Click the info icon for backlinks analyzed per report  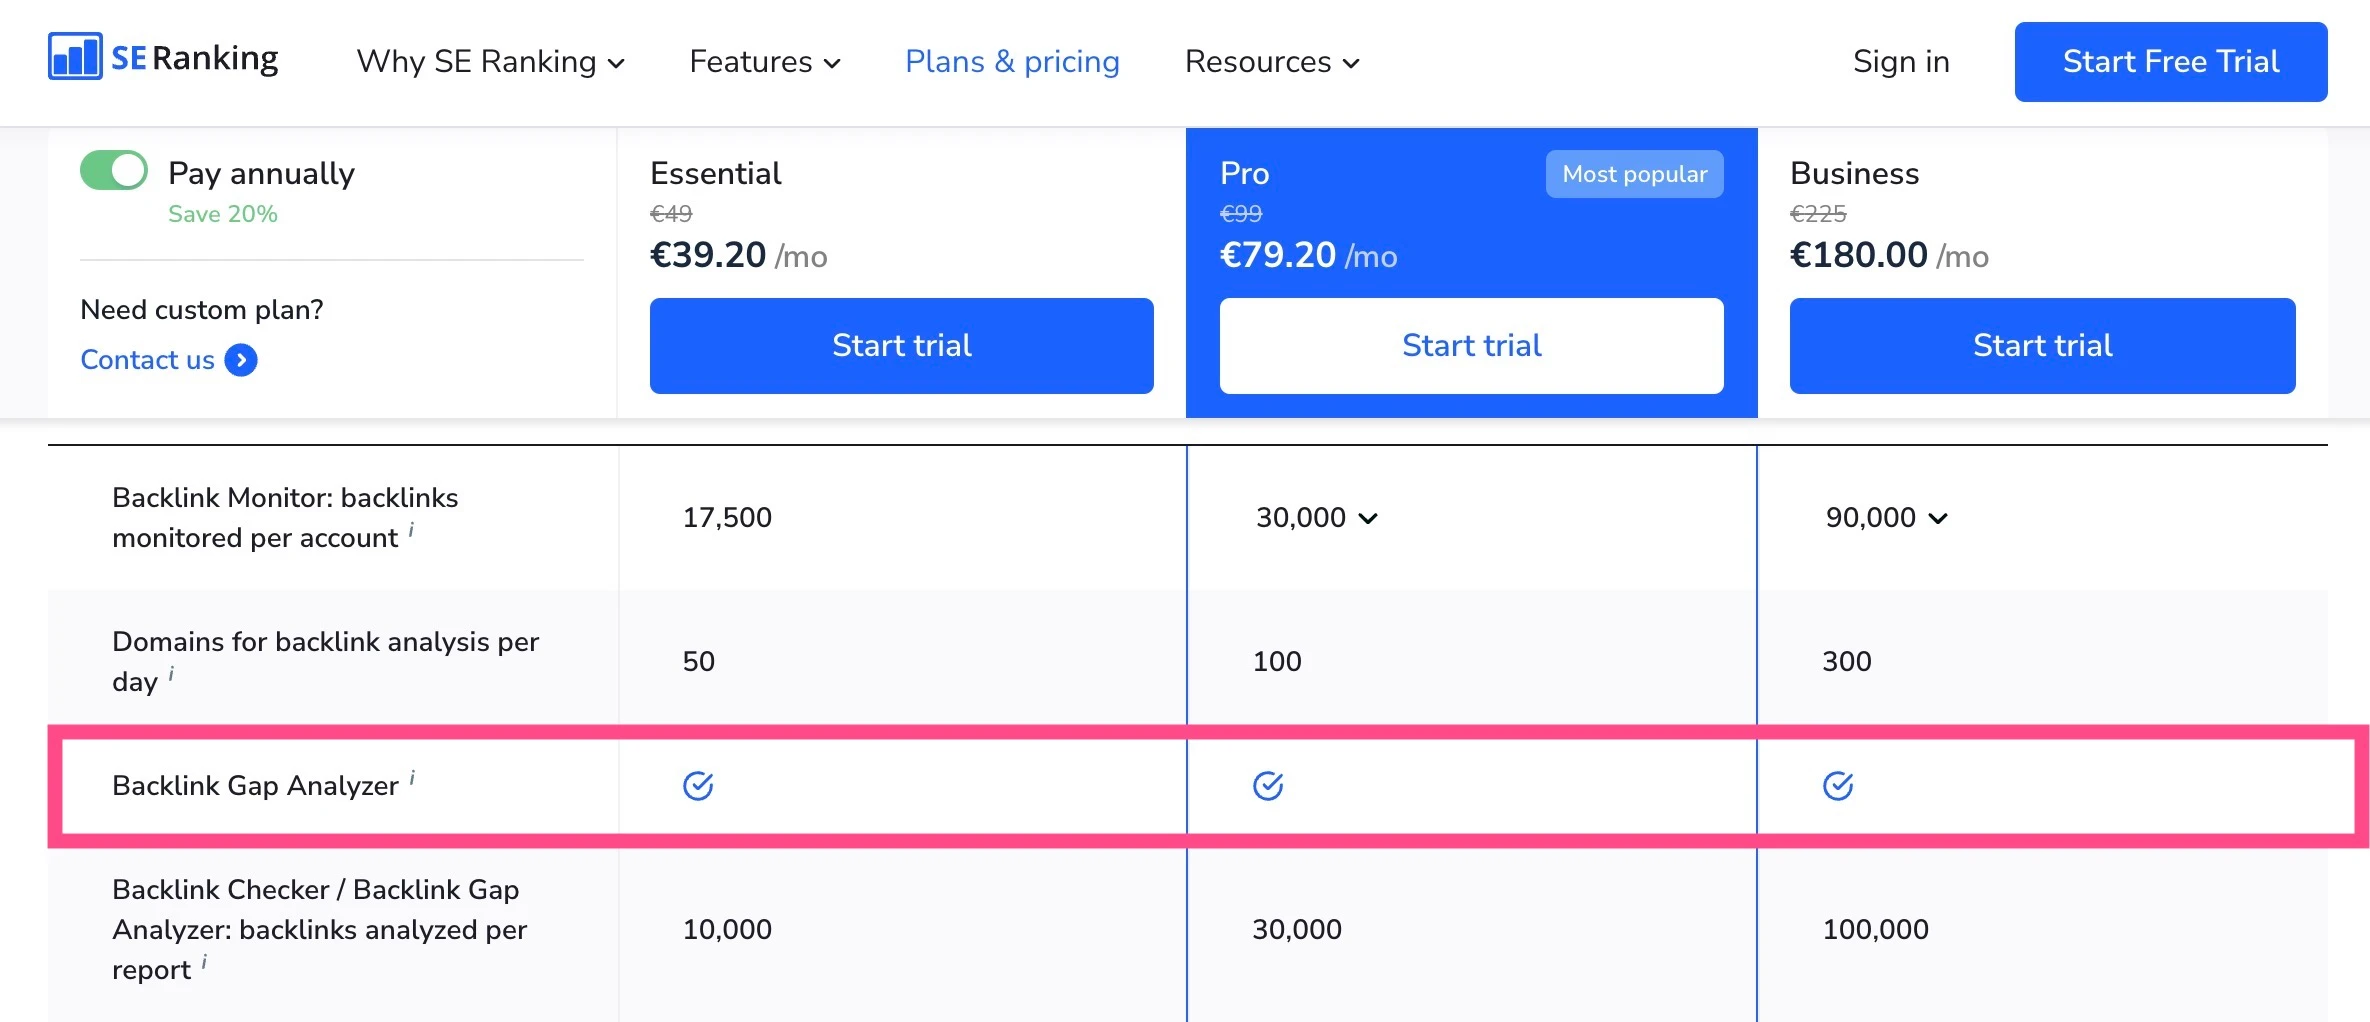[204, 962]
